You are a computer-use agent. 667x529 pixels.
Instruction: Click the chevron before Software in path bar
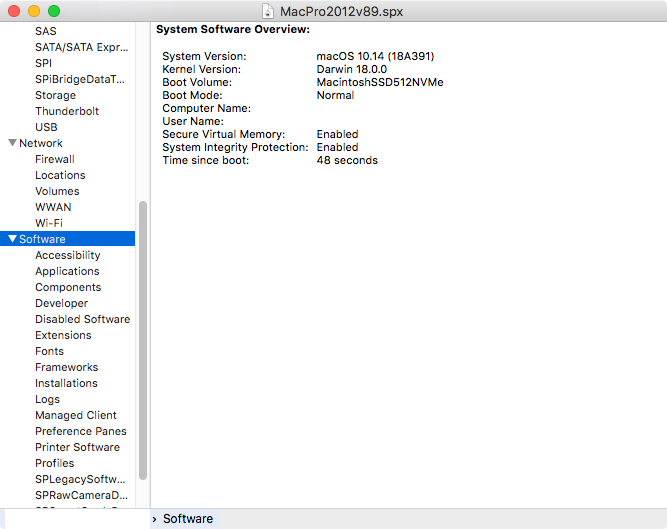coord(154,519)
